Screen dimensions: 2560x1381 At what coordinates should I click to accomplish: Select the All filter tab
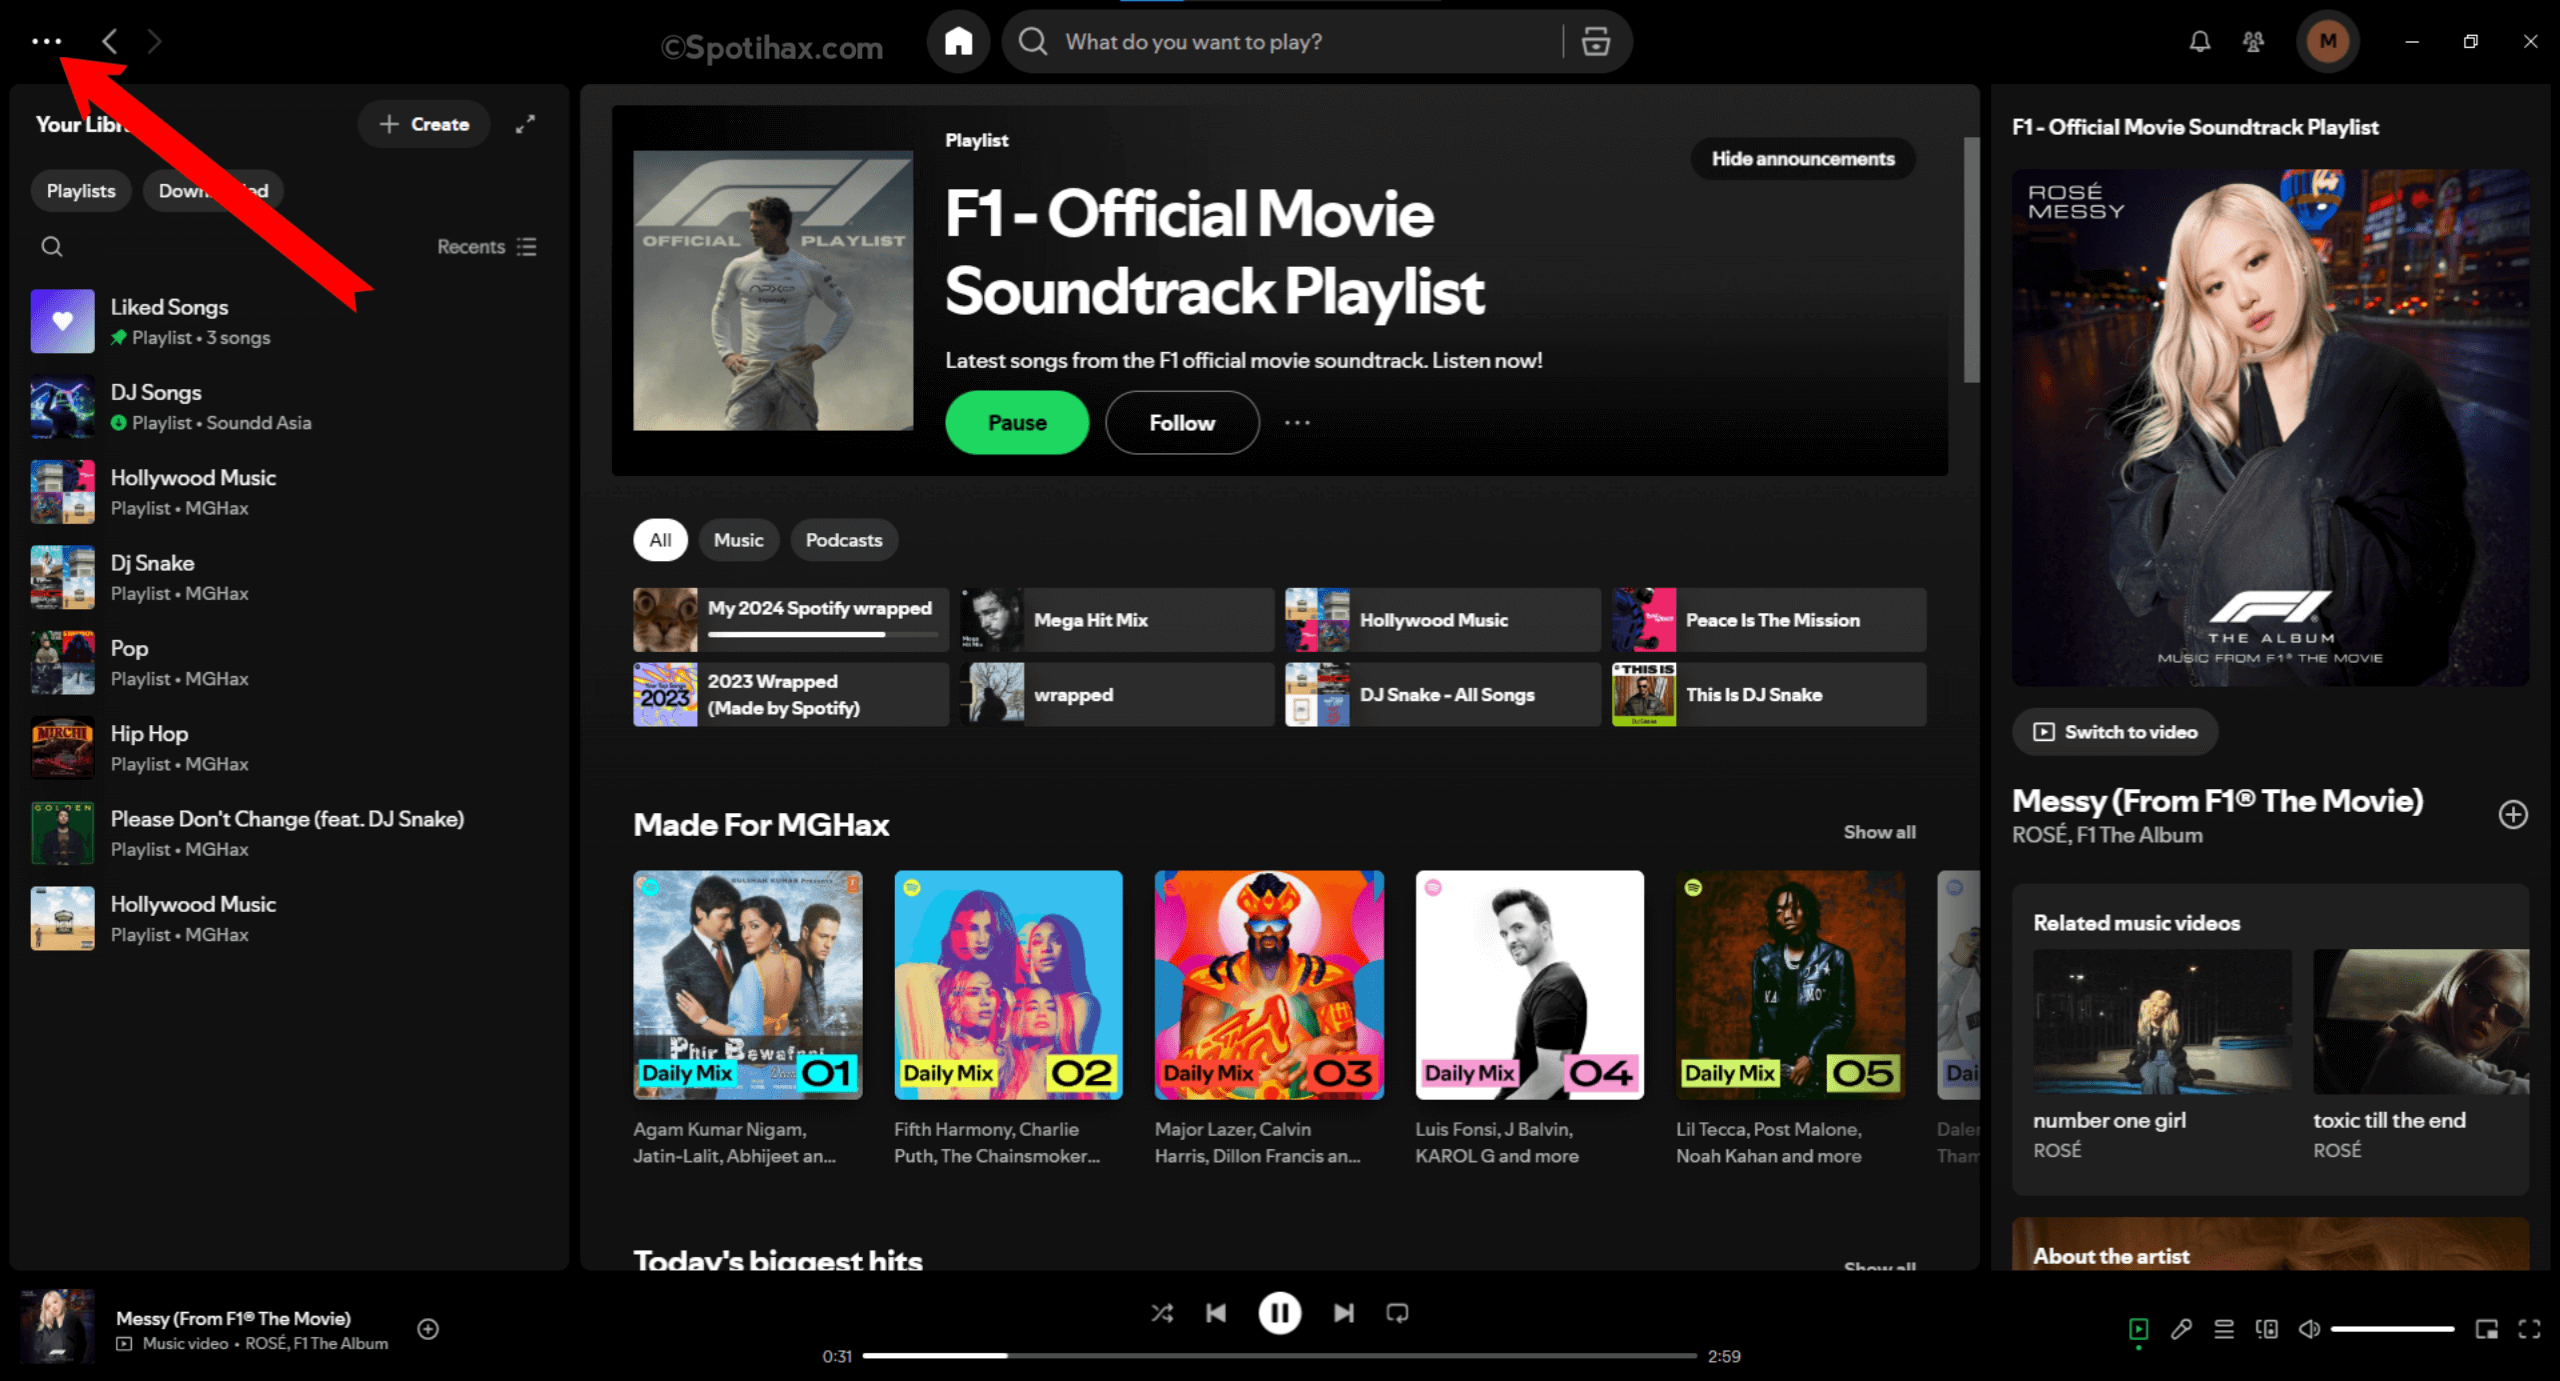click(660, 540)
